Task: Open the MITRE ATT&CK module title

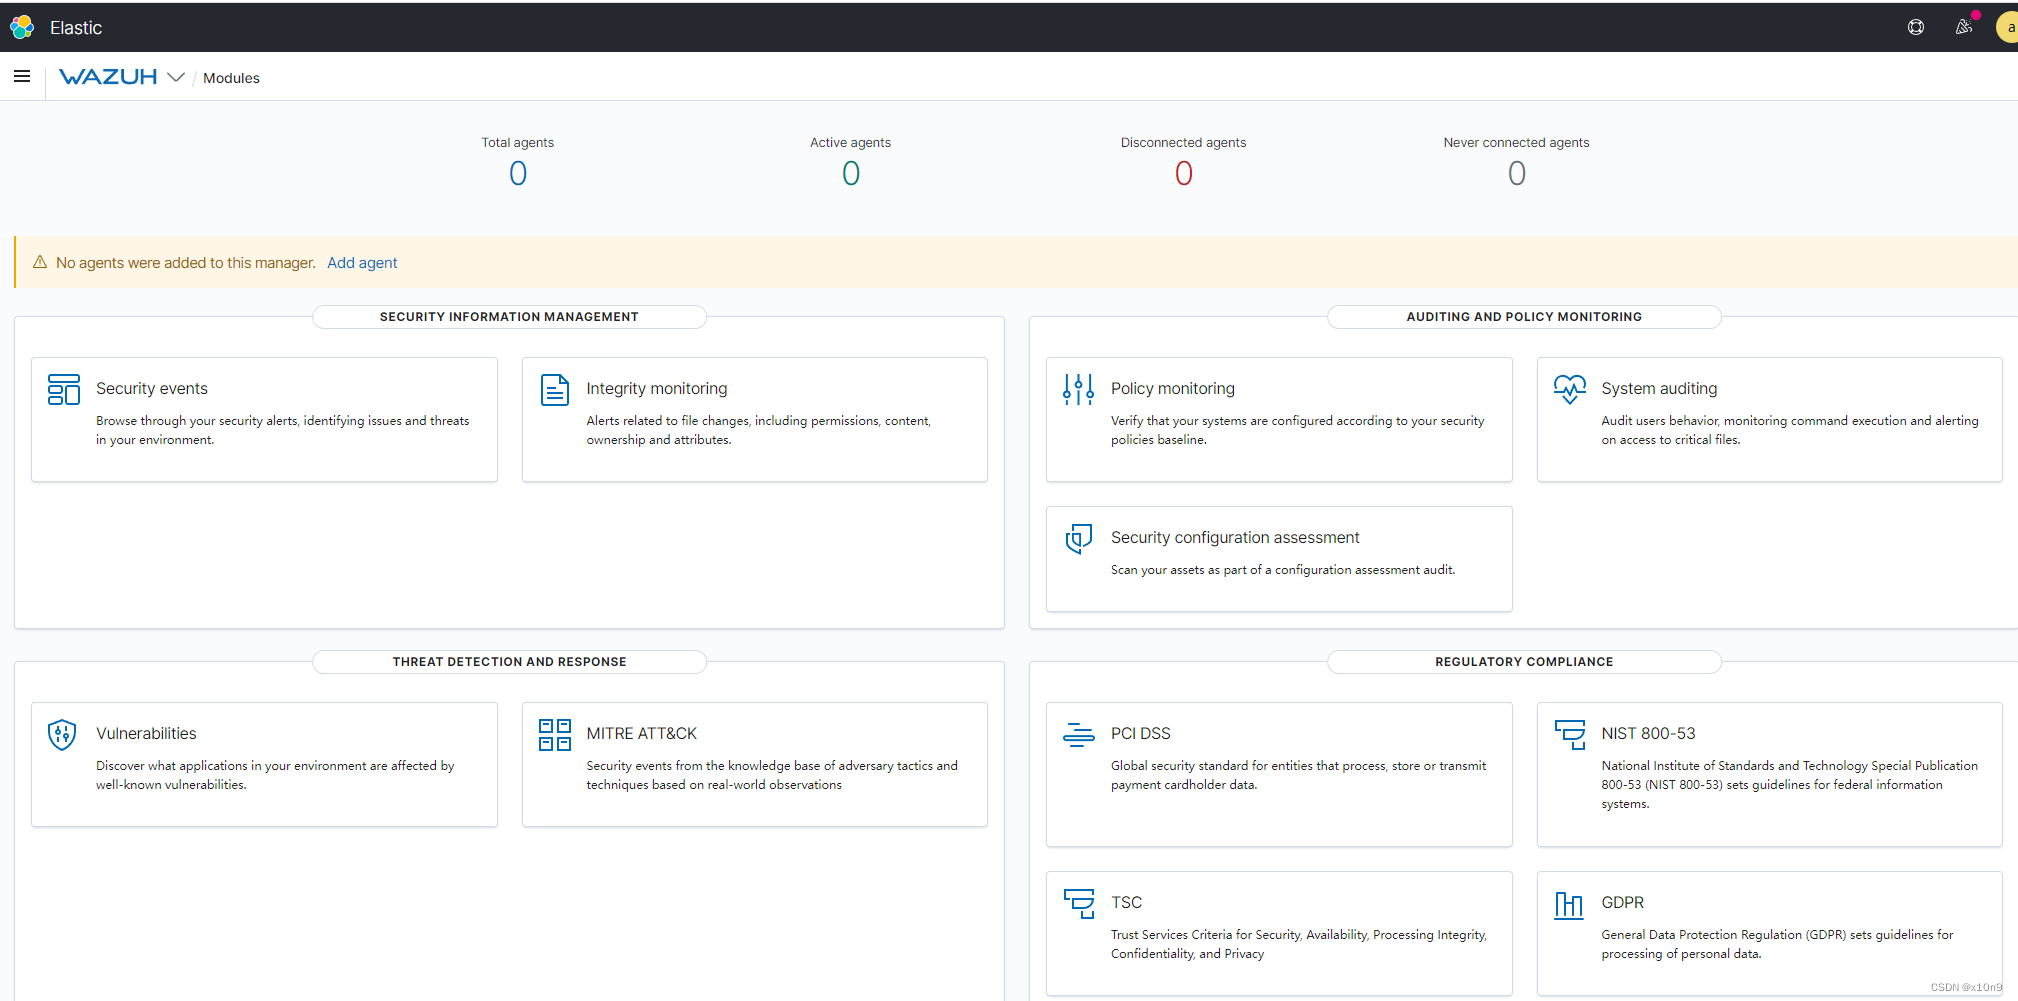Action: (642, 733)
